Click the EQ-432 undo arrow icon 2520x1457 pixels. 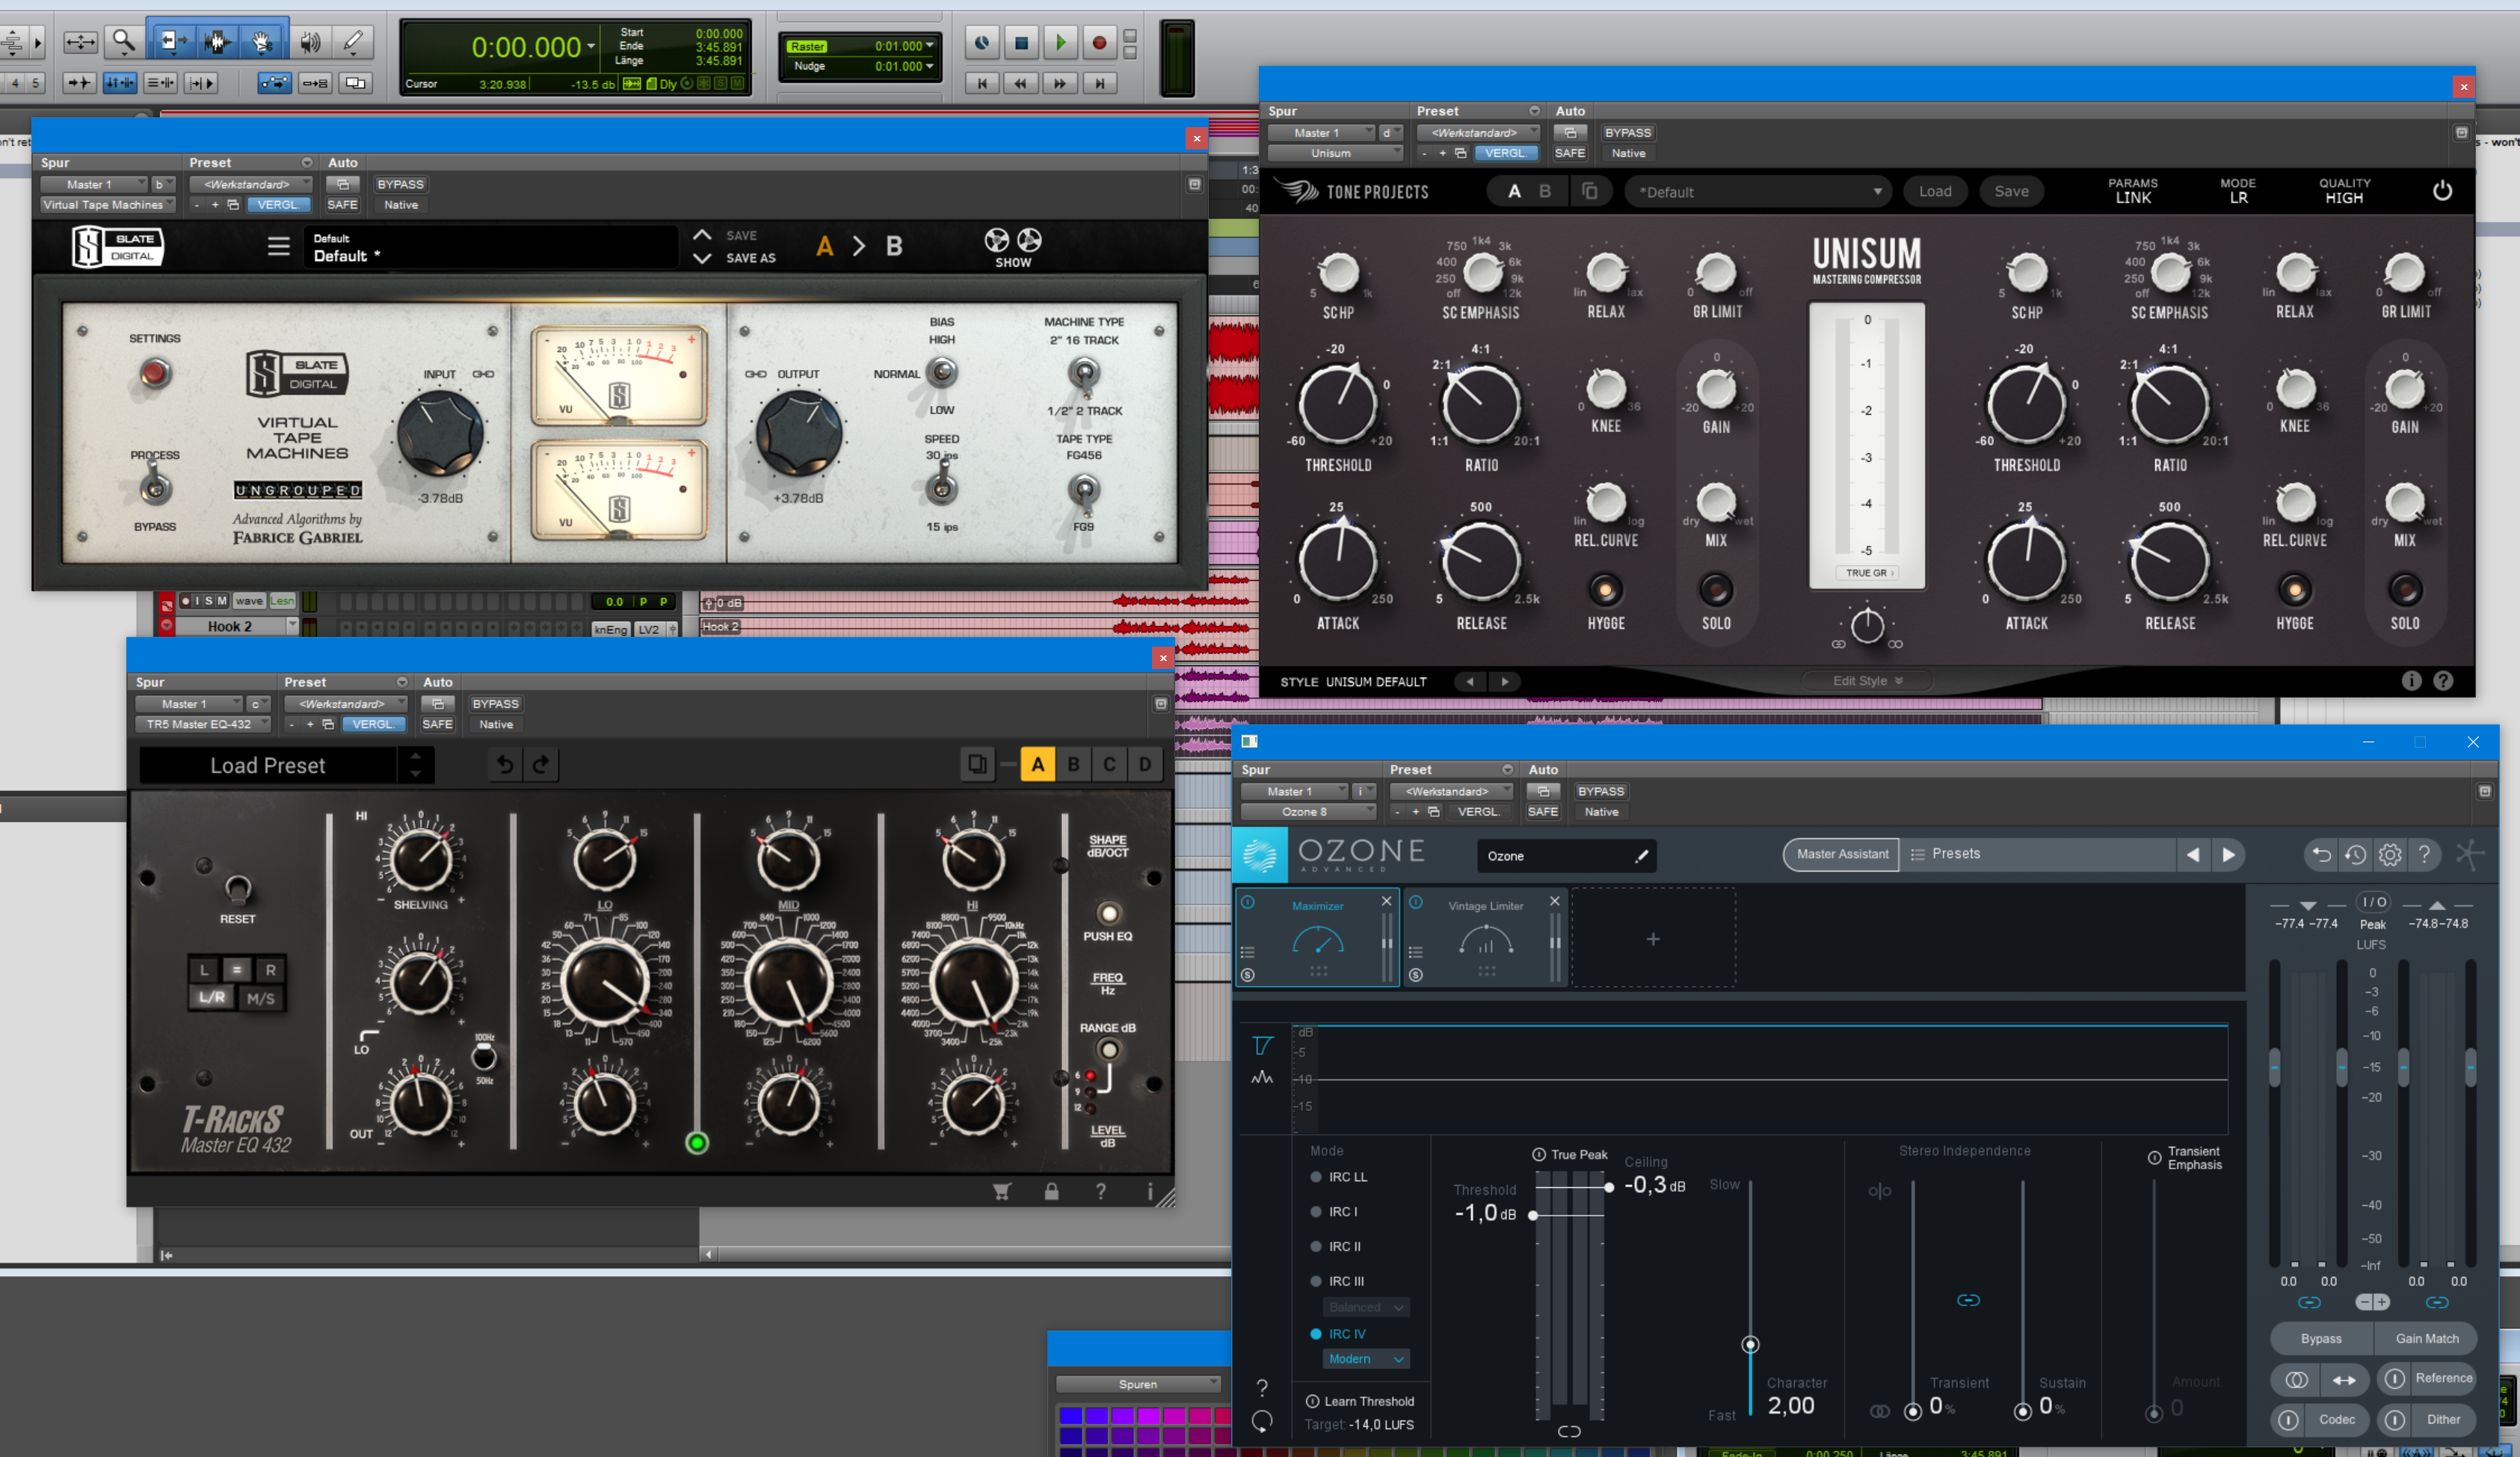pyautogui.click(x=505, y=765)
